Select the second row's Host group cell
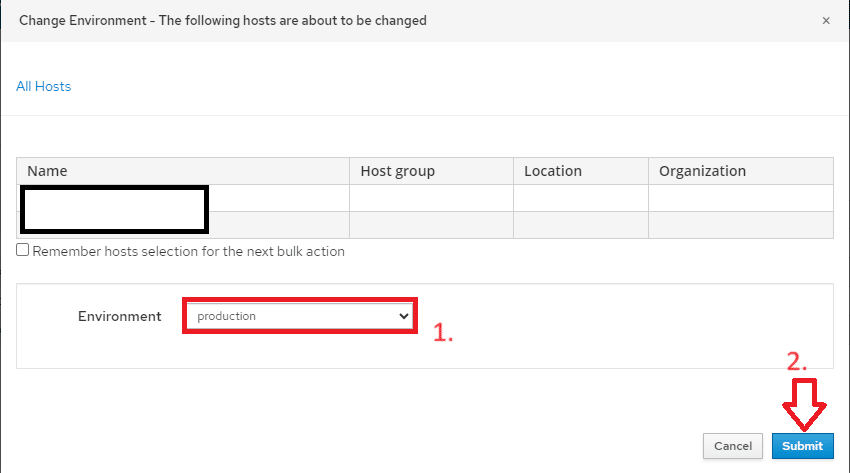The width and height of the screenshot is (850, 473). [432, 225]
